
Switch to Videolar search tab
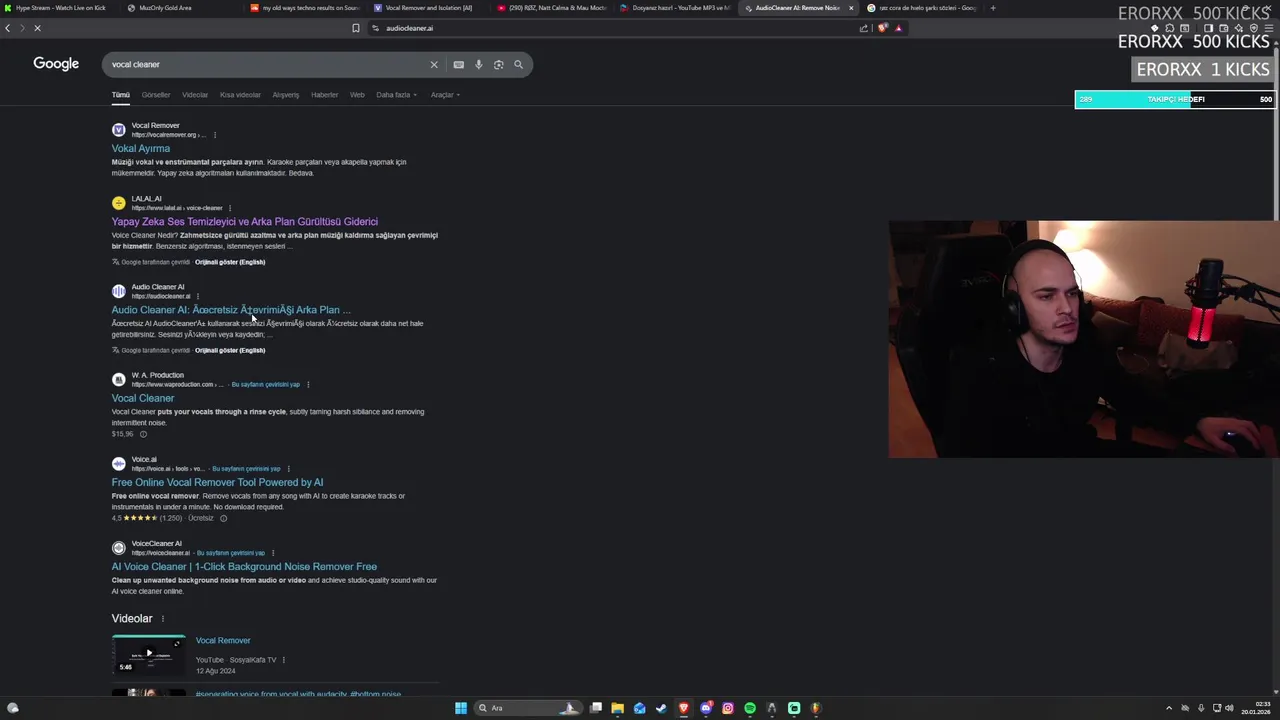195,95
